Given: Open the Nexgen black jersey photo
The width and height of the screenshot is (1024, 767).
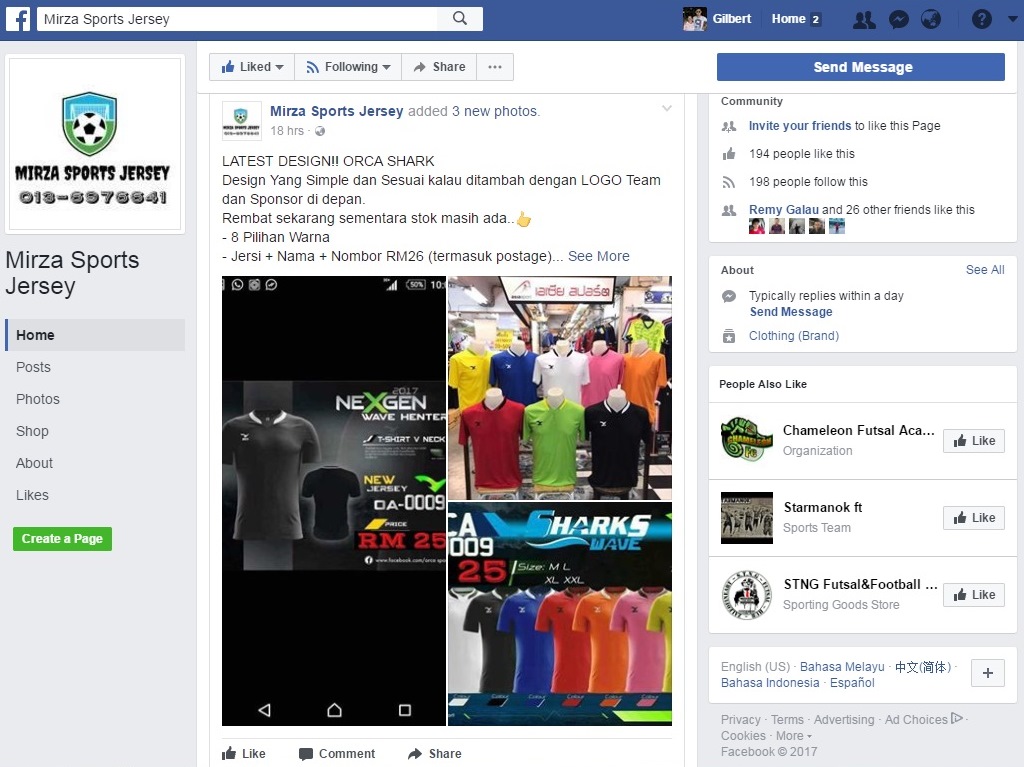Looking at the screenshot, I should 334,501.
